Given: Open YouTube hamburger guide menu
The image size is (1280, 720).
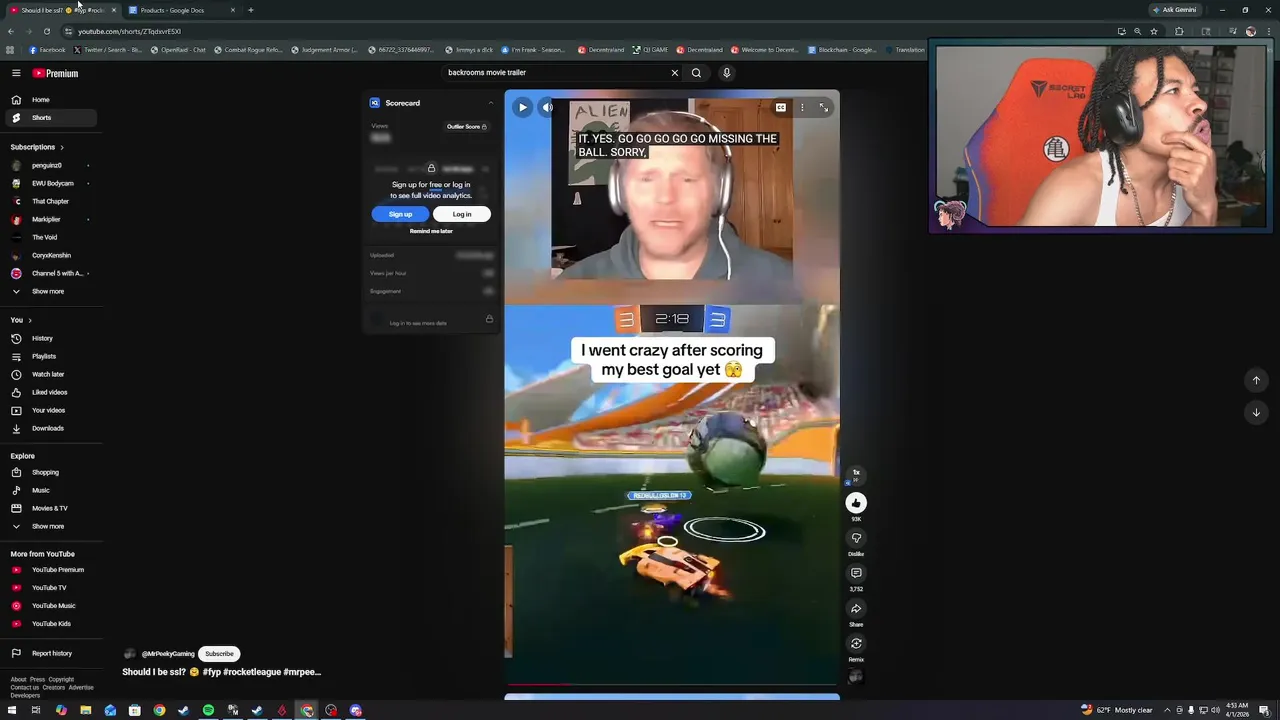Looking at the screenshot, I should [x=16, y=73].
